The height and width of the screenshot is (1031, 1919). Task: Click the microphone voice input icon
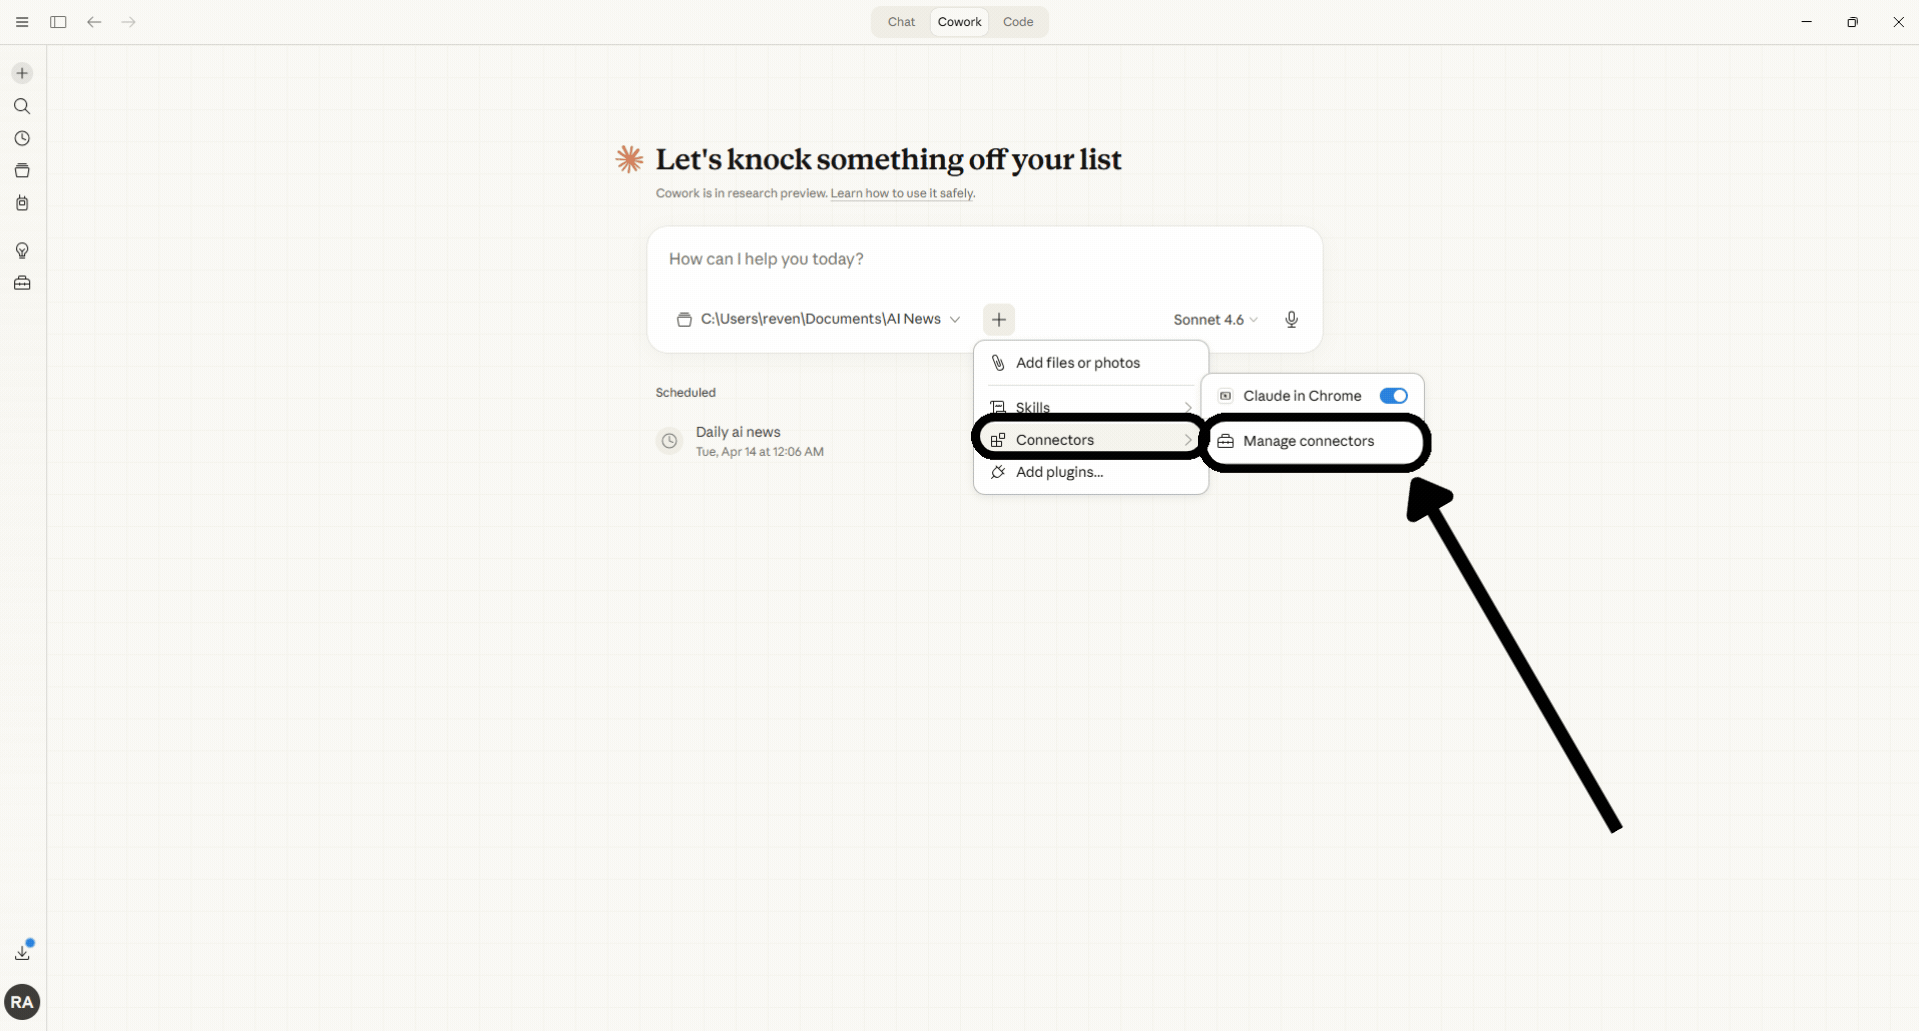1291,319
